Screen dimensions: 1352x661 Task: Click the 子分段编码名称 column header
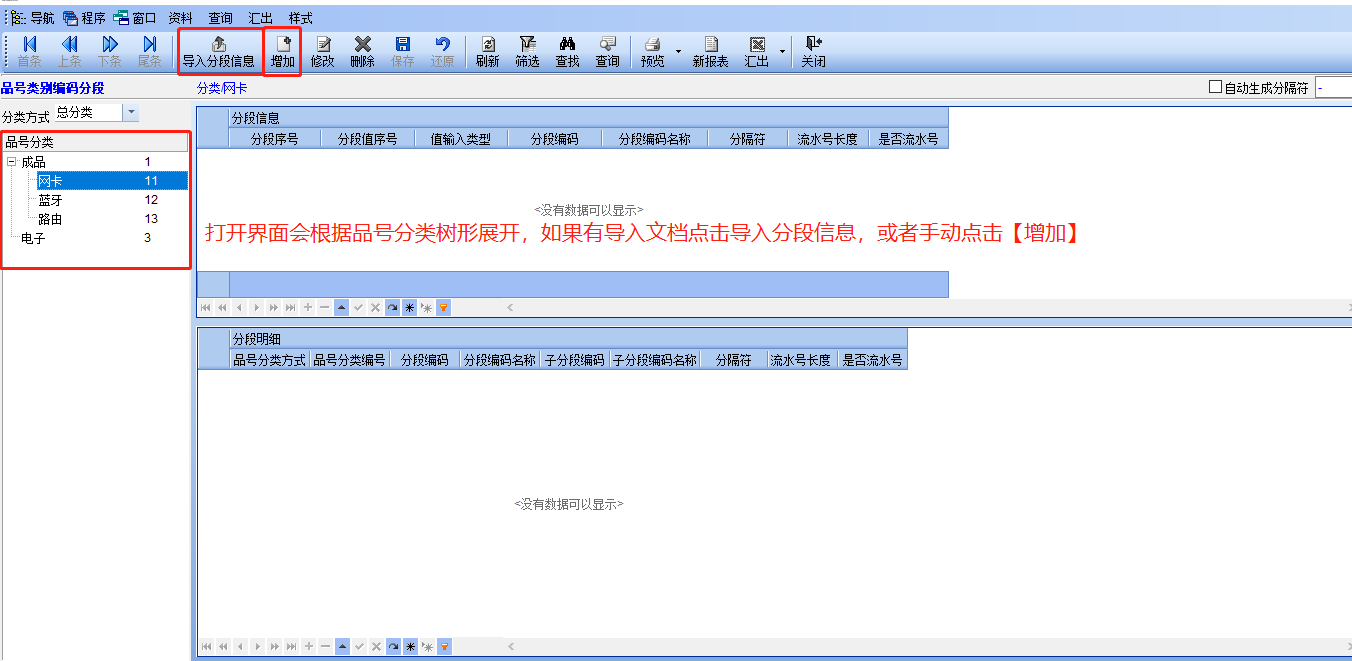click(x=655, y=360)
